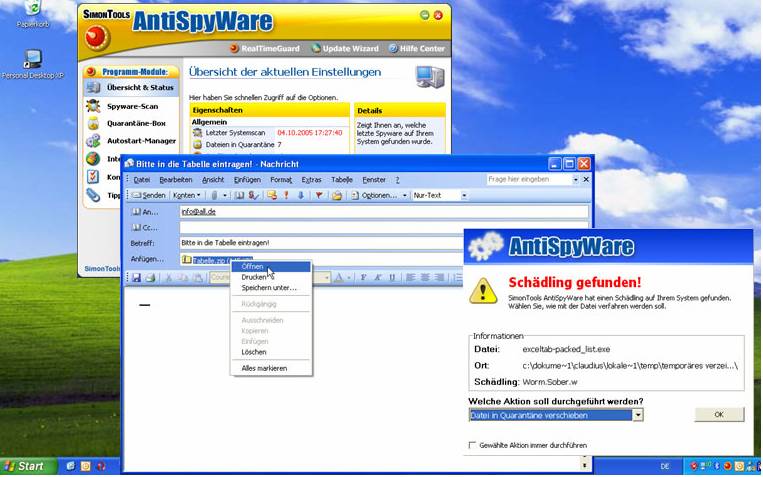The width and height of the screenshot is (763, 477).
Task: Open the Personal Desktop XP desktop icon
Action: tap(33, 64)
